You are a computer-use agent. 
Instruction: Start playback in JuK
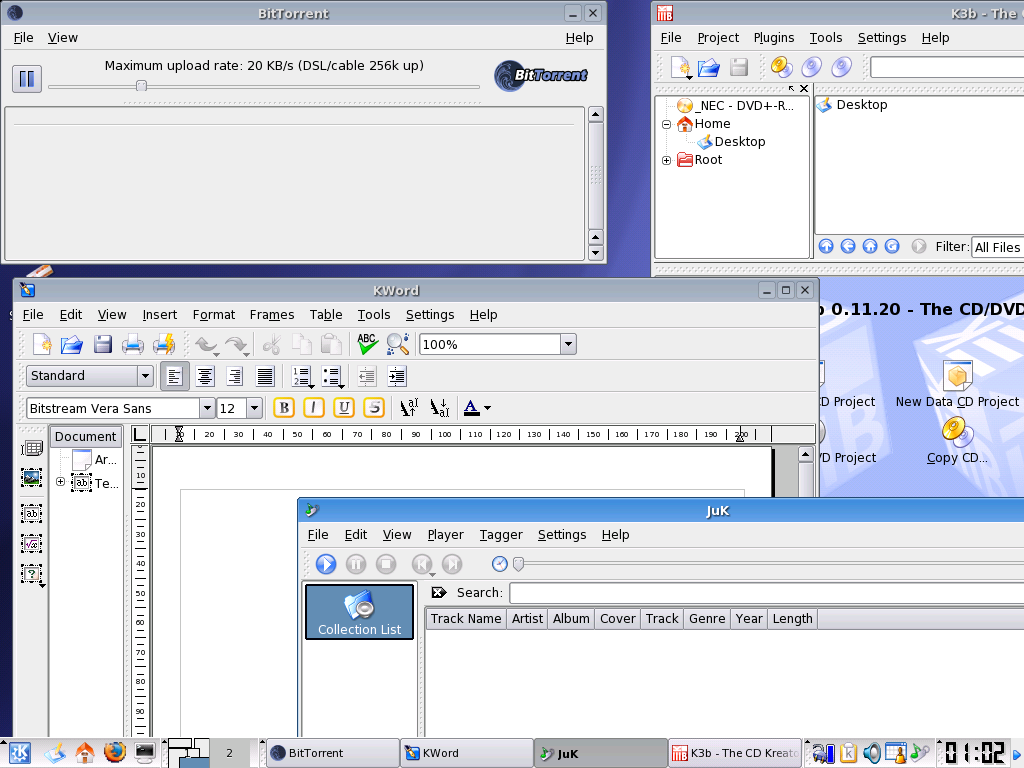[x=326, y=564]
